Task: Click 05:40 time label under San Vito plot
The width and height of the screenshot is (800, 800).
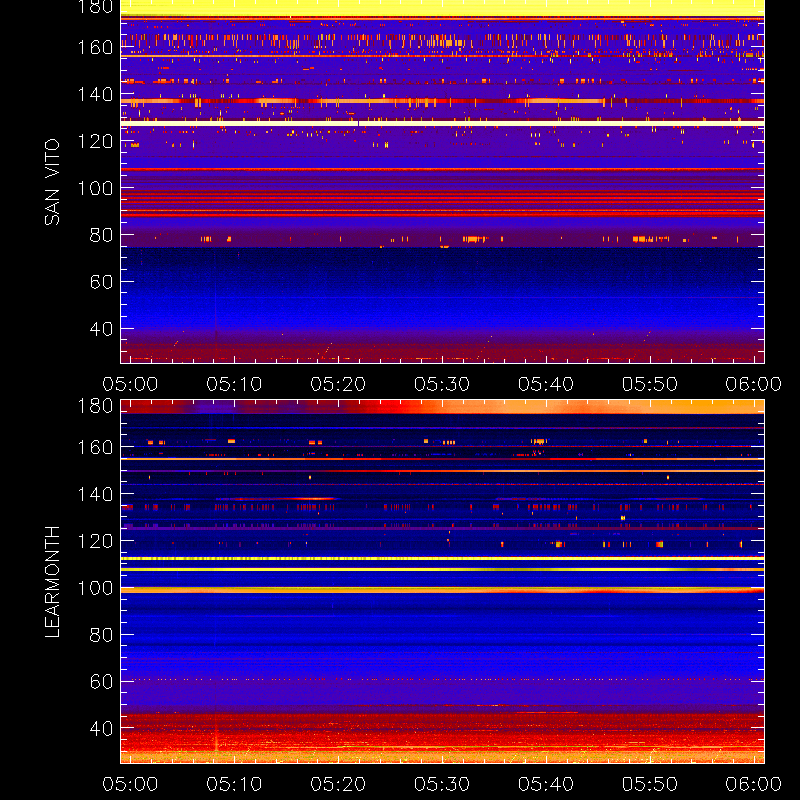Action: click(546, 384)
